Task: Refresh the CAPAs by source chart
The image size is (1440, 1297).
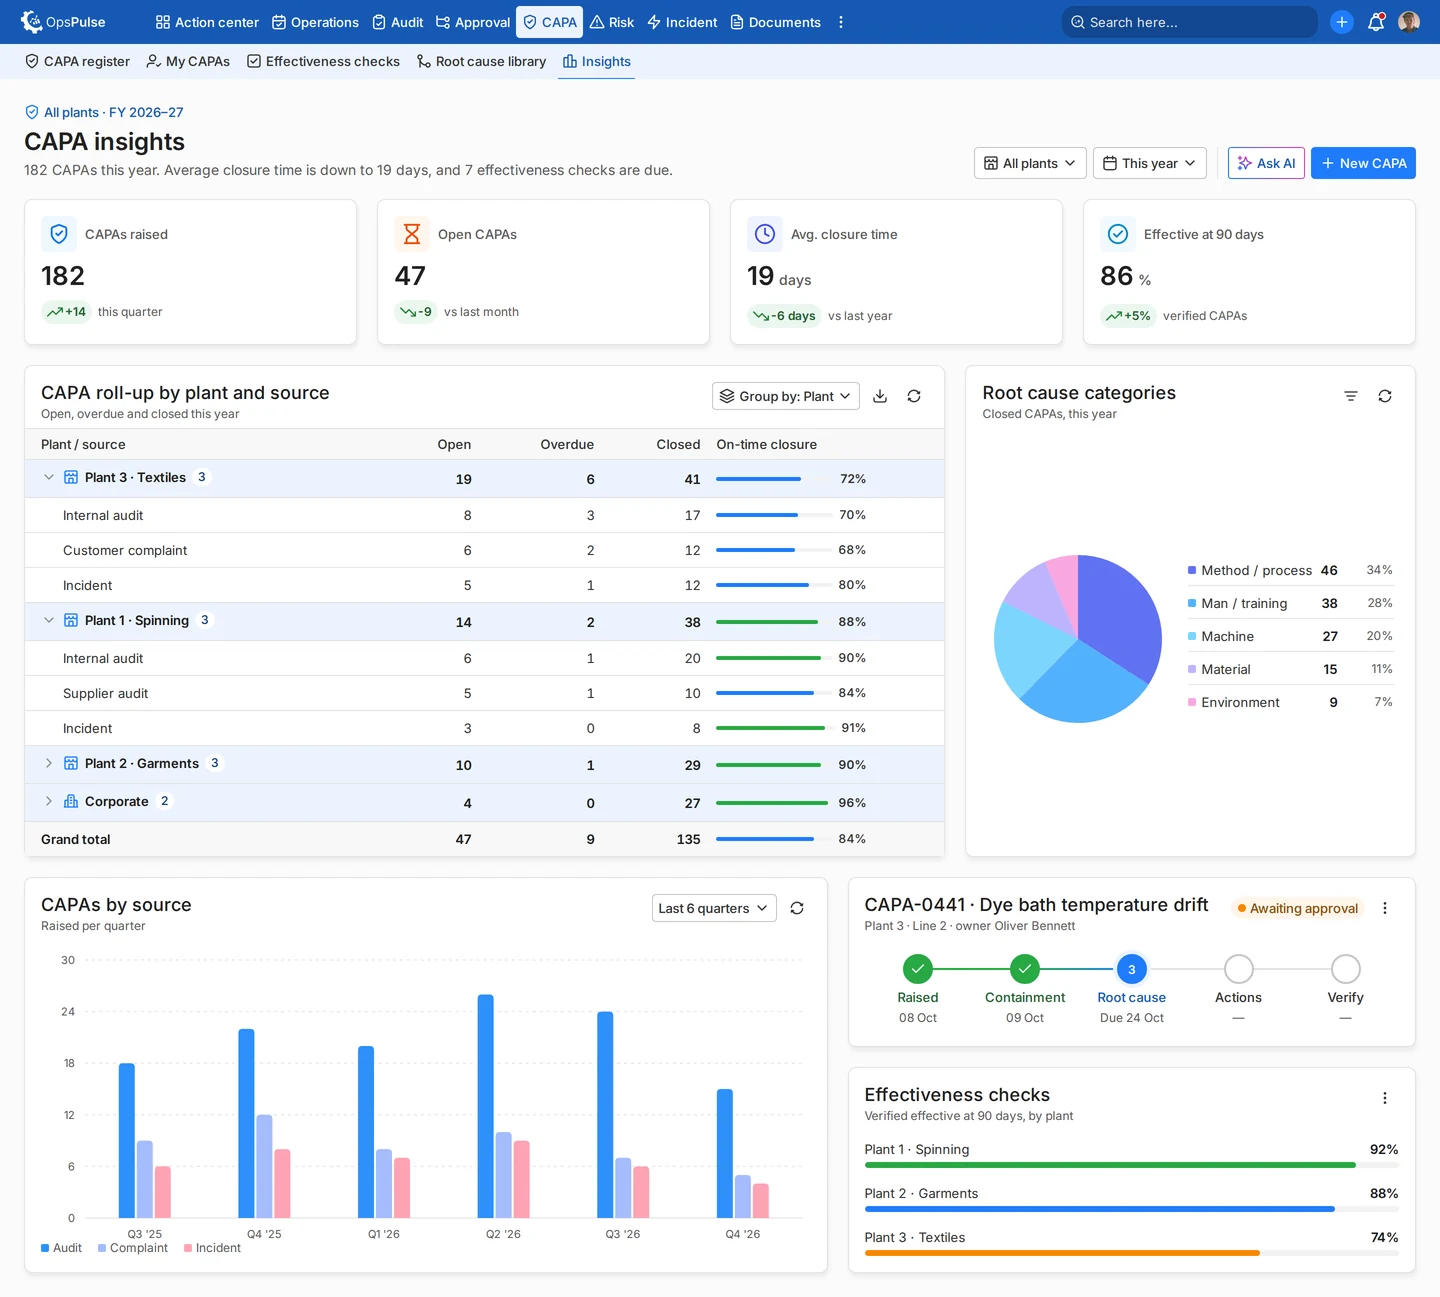Action: coord(797,908)
